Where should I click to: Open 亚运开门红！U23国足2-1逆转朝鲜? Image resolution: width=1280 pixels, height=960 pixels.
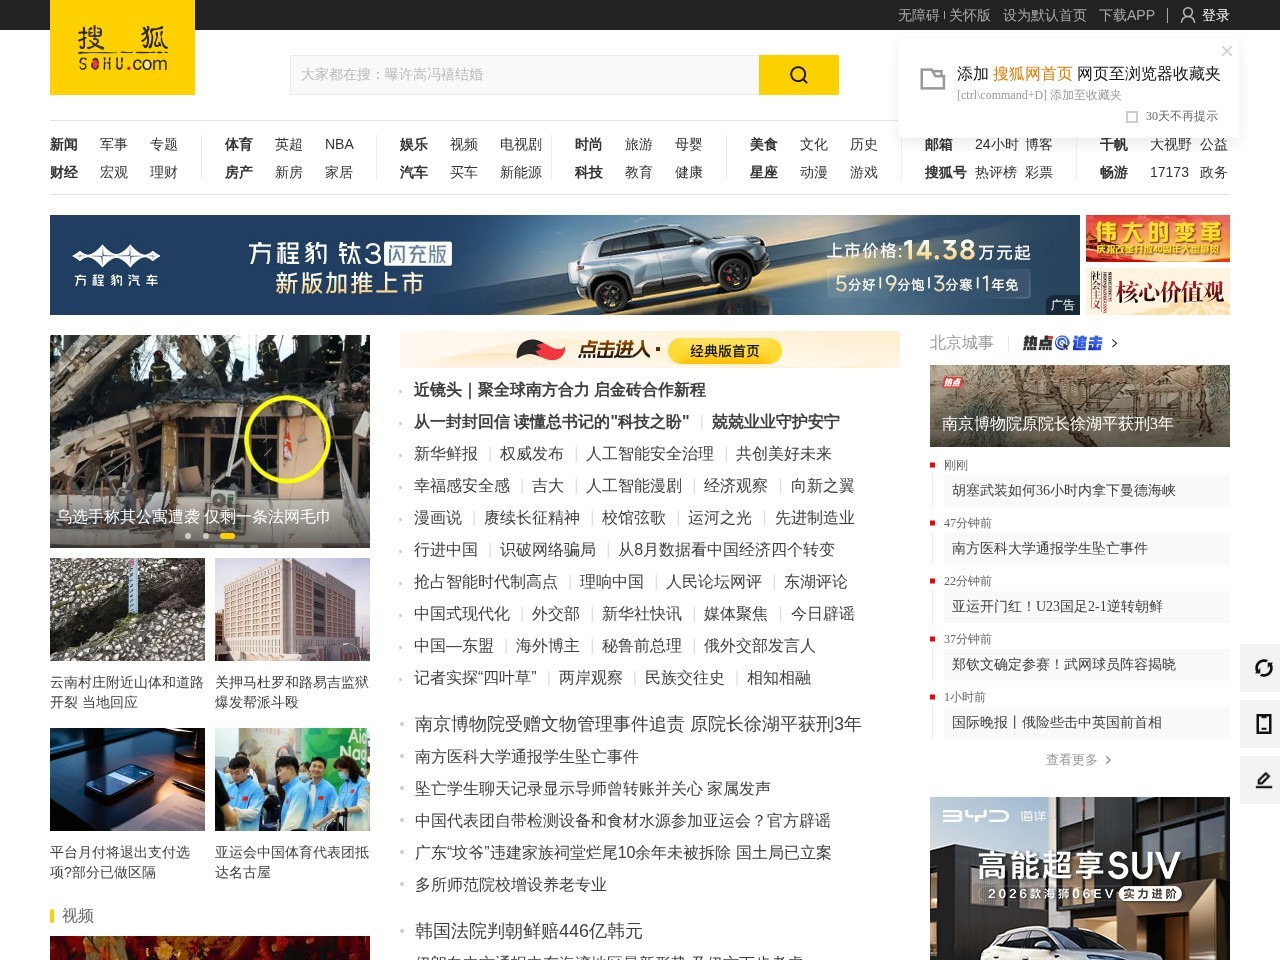point(1057,606)
